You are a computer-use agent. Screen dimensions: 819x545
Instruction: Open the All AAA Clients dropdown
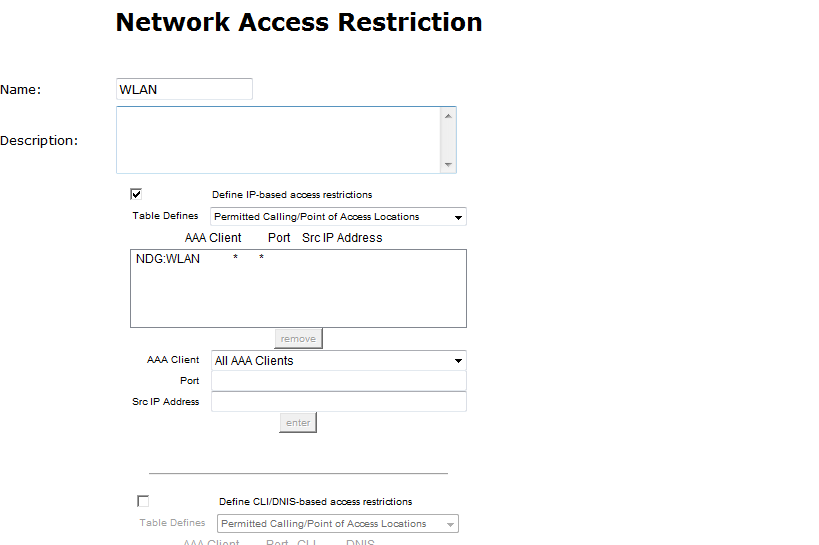(338, 361)
